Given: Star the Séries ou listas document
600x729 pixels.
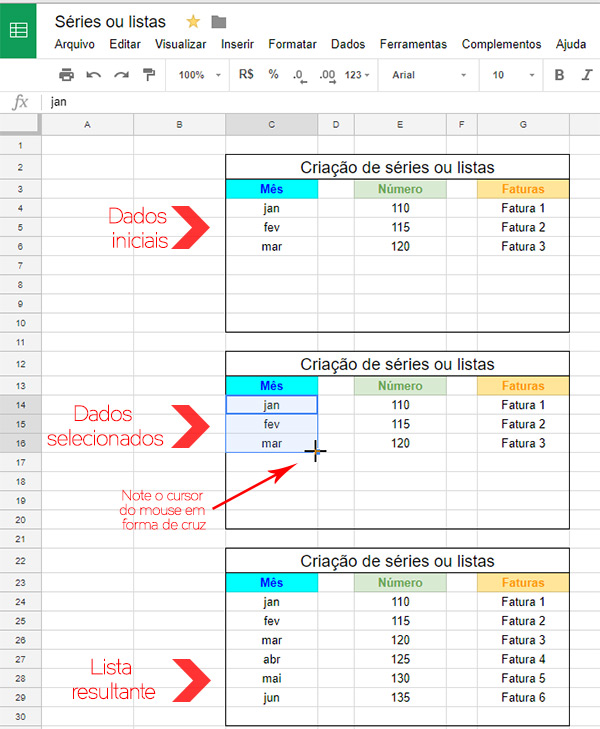Looking at the screenshot, I should pyautogui.click(x=193, y=21).
